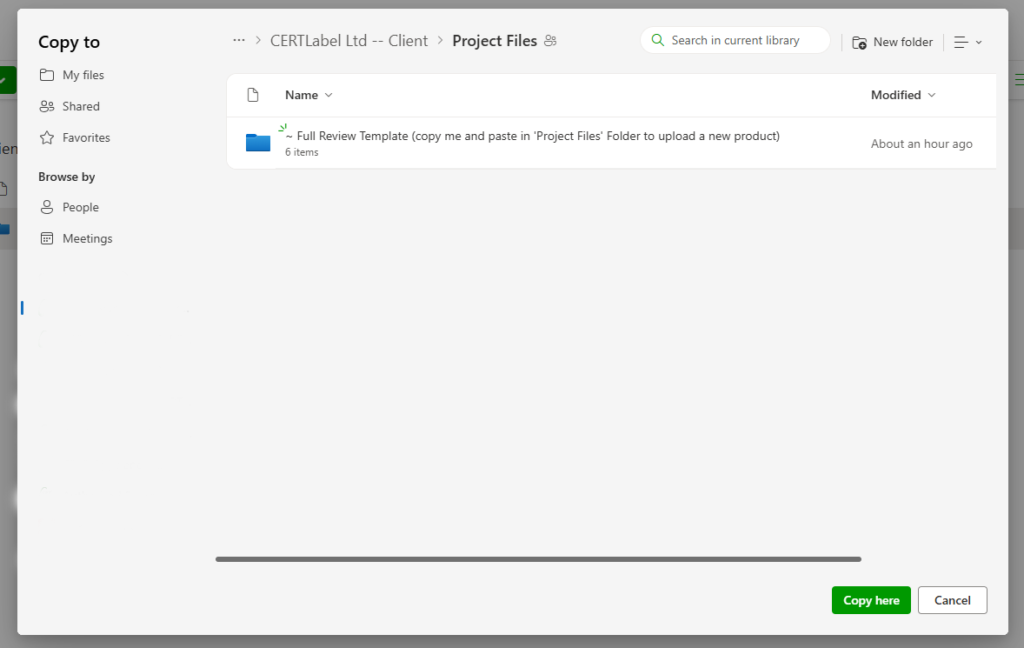Click the Favorites star icon
This screenshot has width=1024, height=648.
click(x=47, y=138)
